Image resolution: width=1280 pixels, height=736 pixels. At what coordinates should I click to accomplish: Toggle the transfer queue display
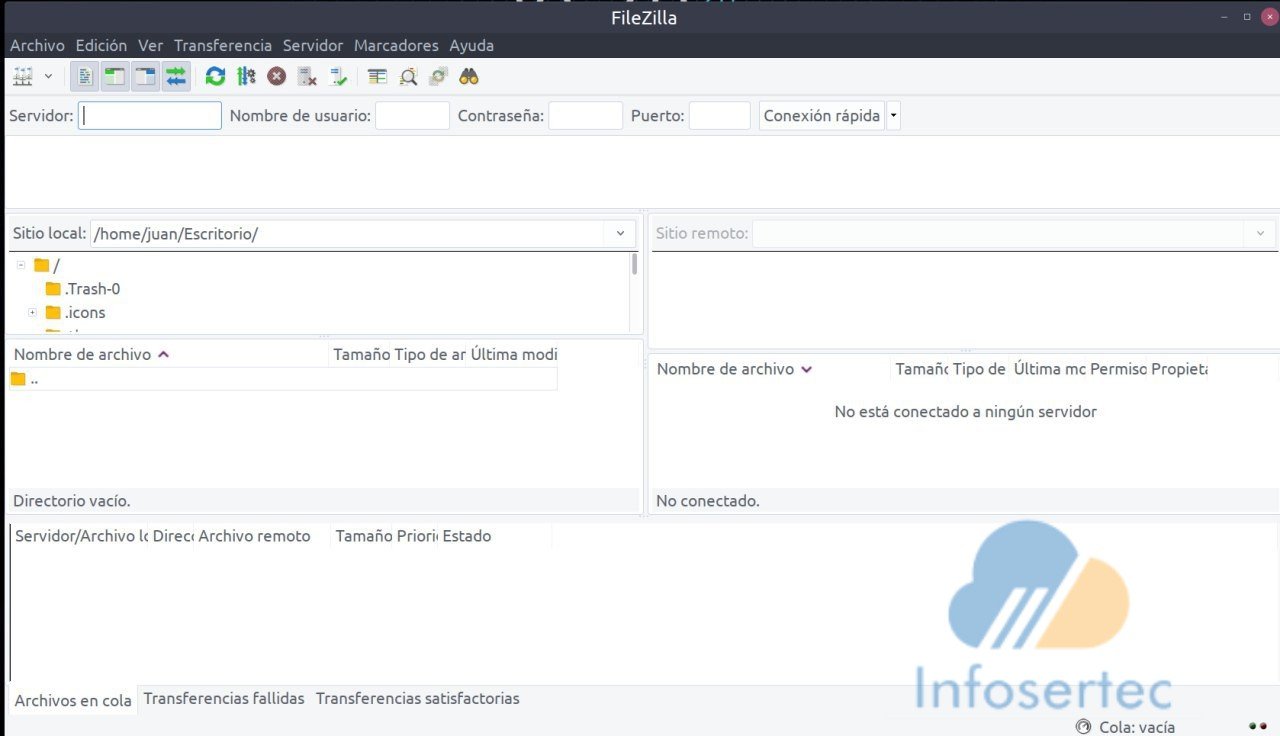176,76
